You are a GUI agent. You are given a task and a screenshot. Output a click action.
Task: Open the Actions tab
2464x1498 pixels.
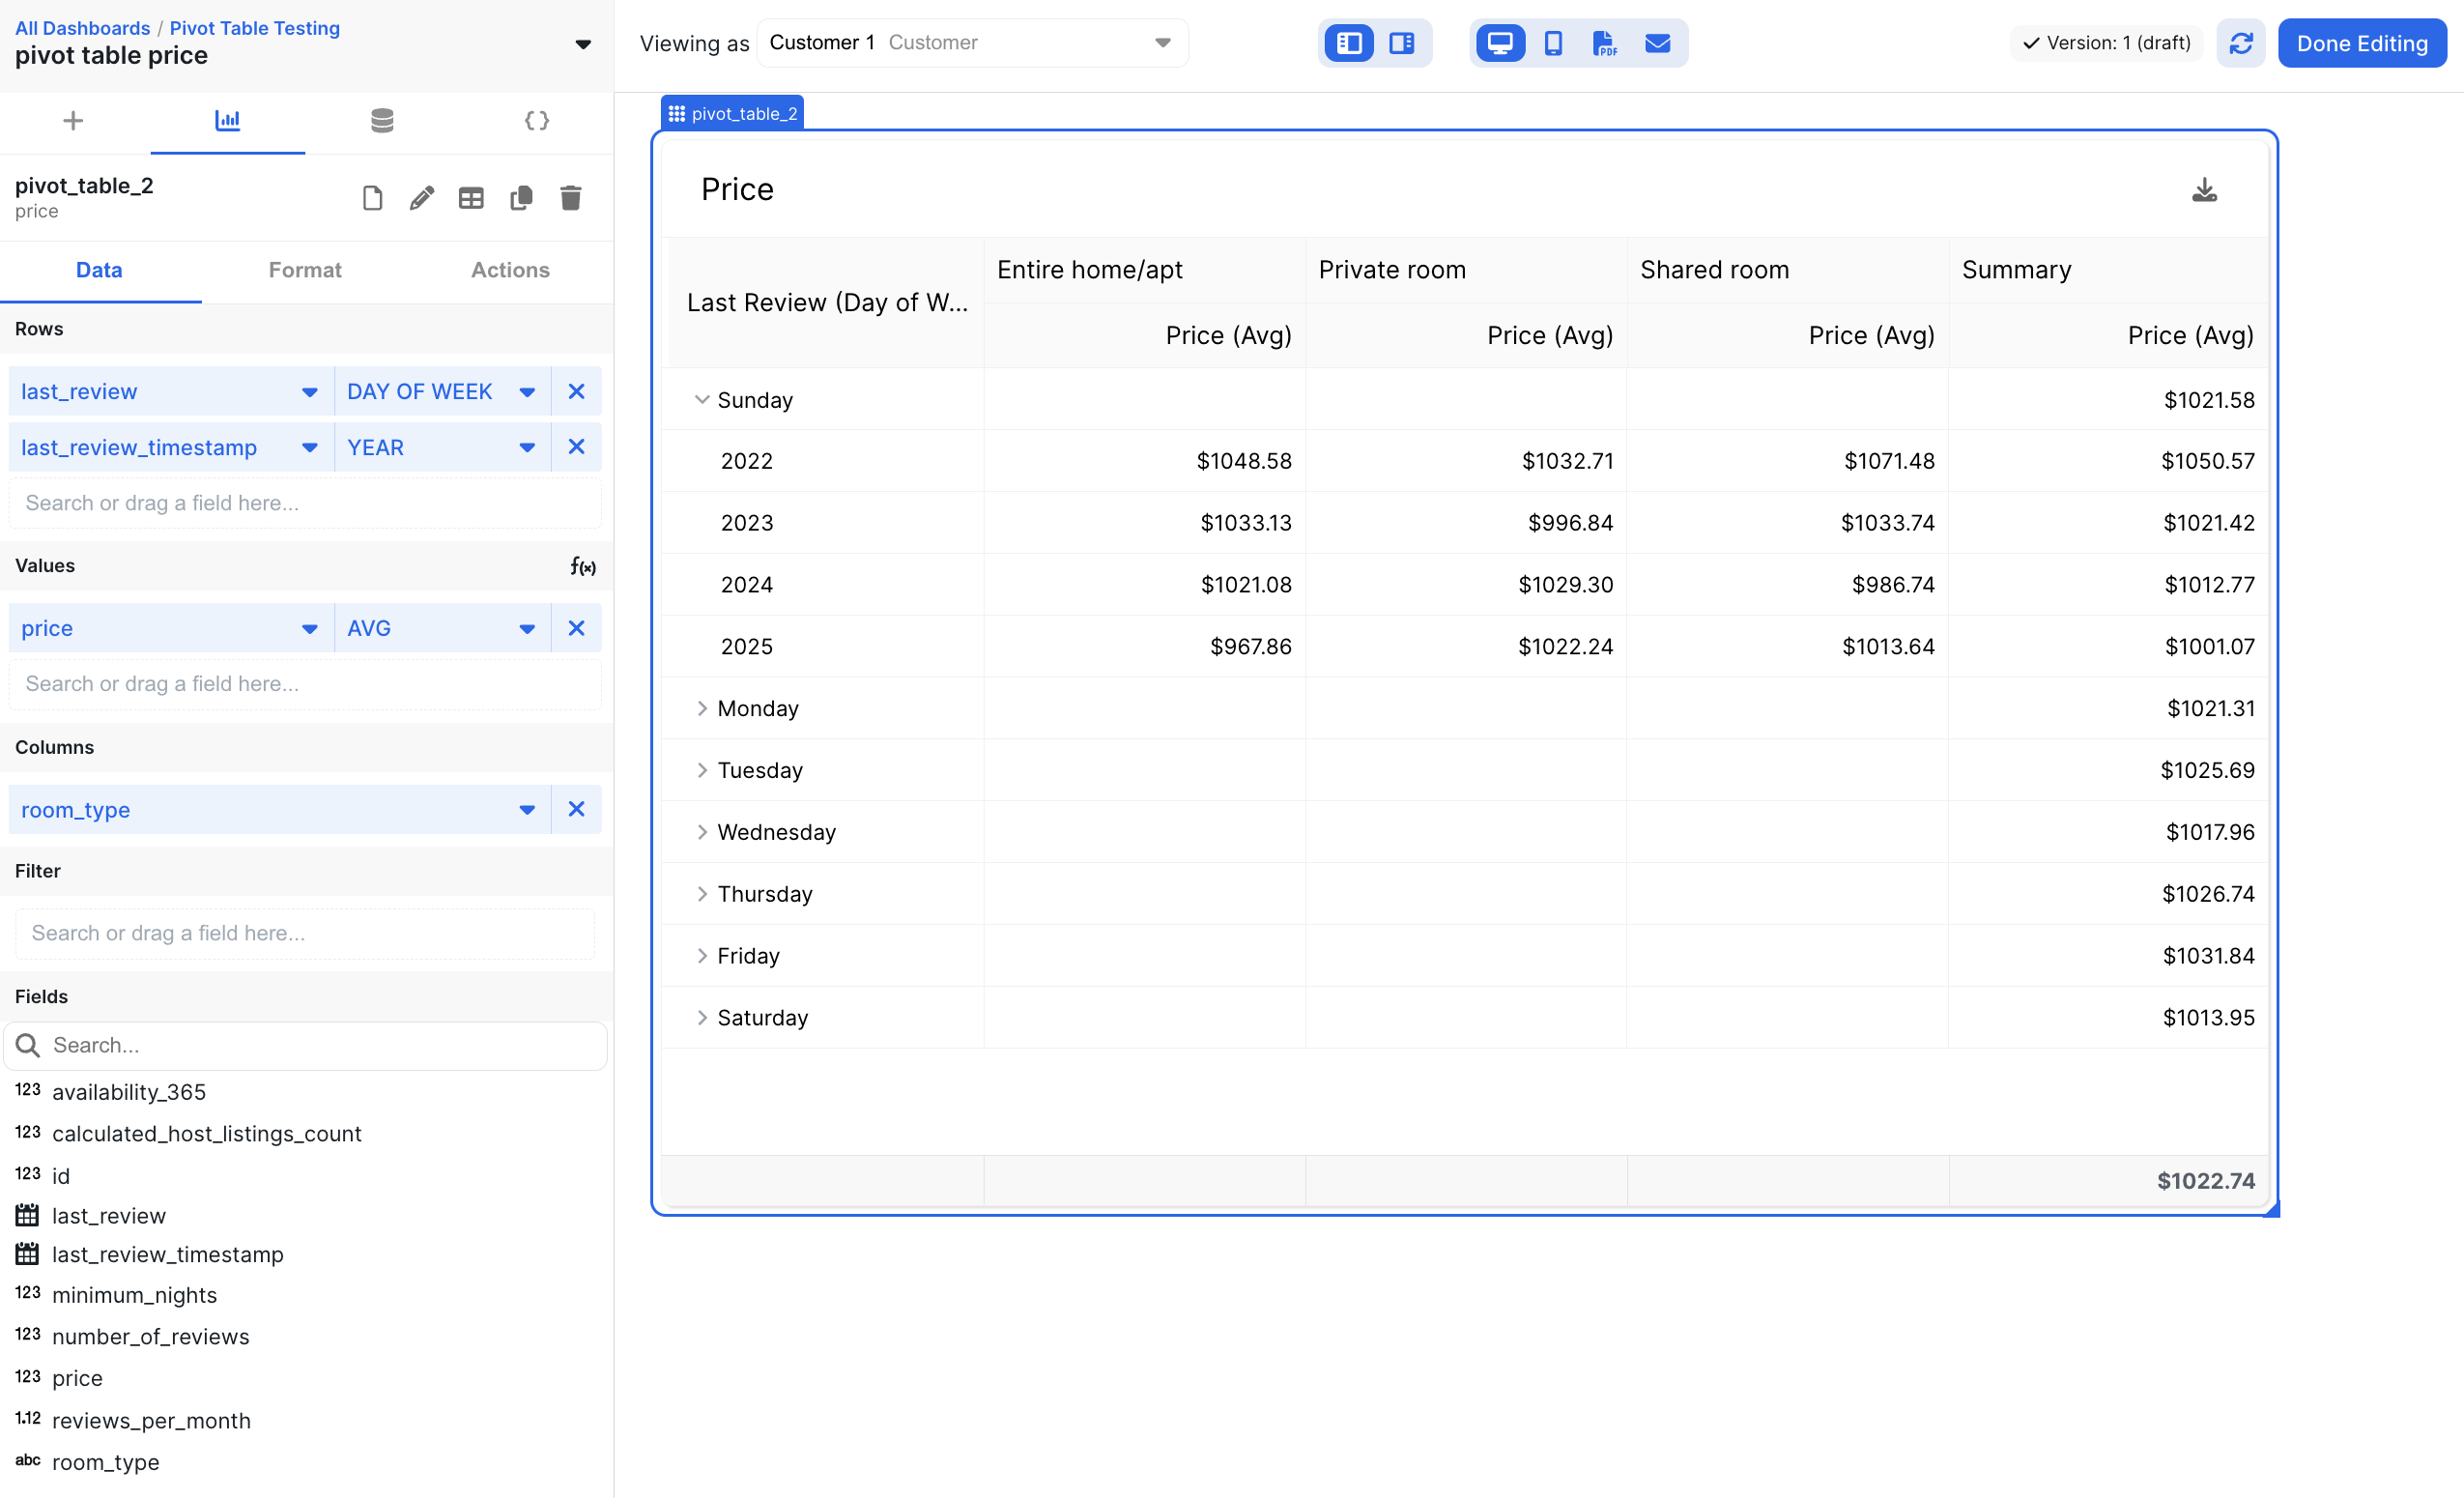[x=510, y=270]
